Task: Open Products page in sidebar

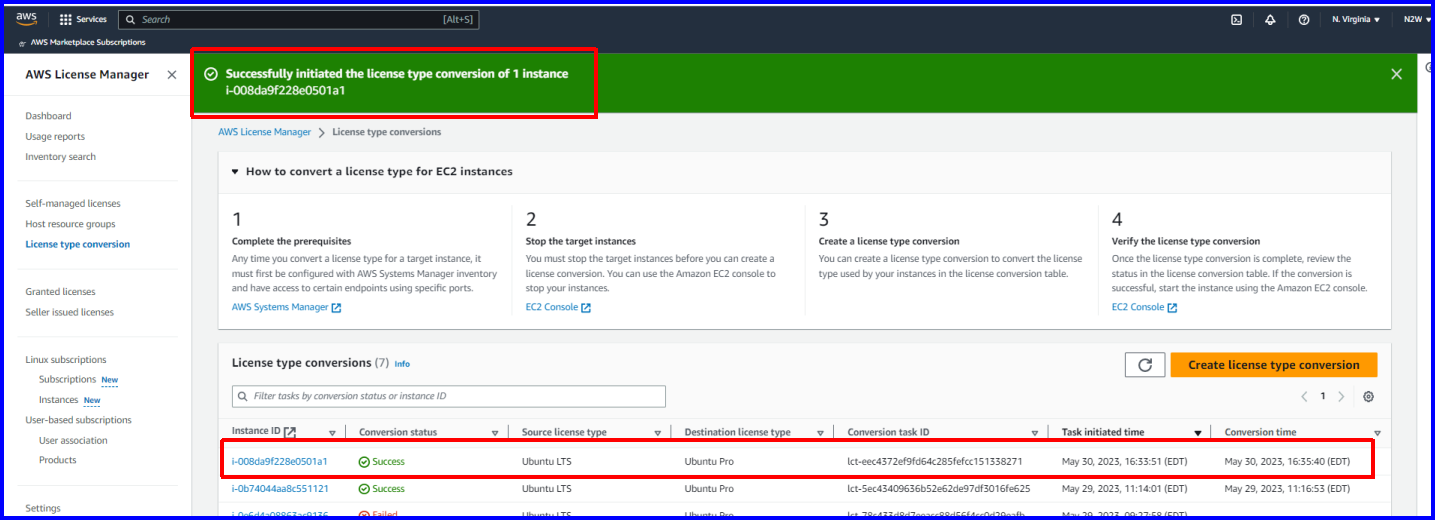Action: [58, 460]
